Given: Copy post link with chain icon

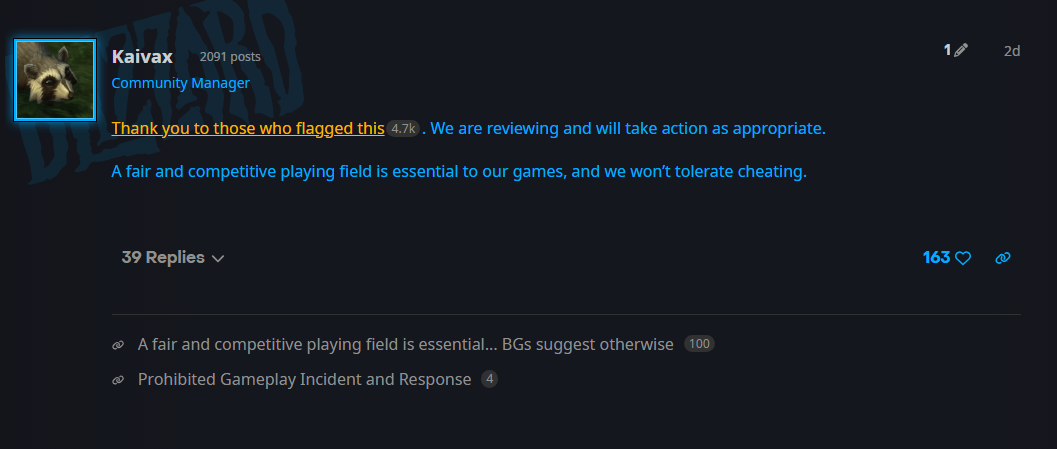Looking at the screenshot, I should click(x=1002, y=258).
